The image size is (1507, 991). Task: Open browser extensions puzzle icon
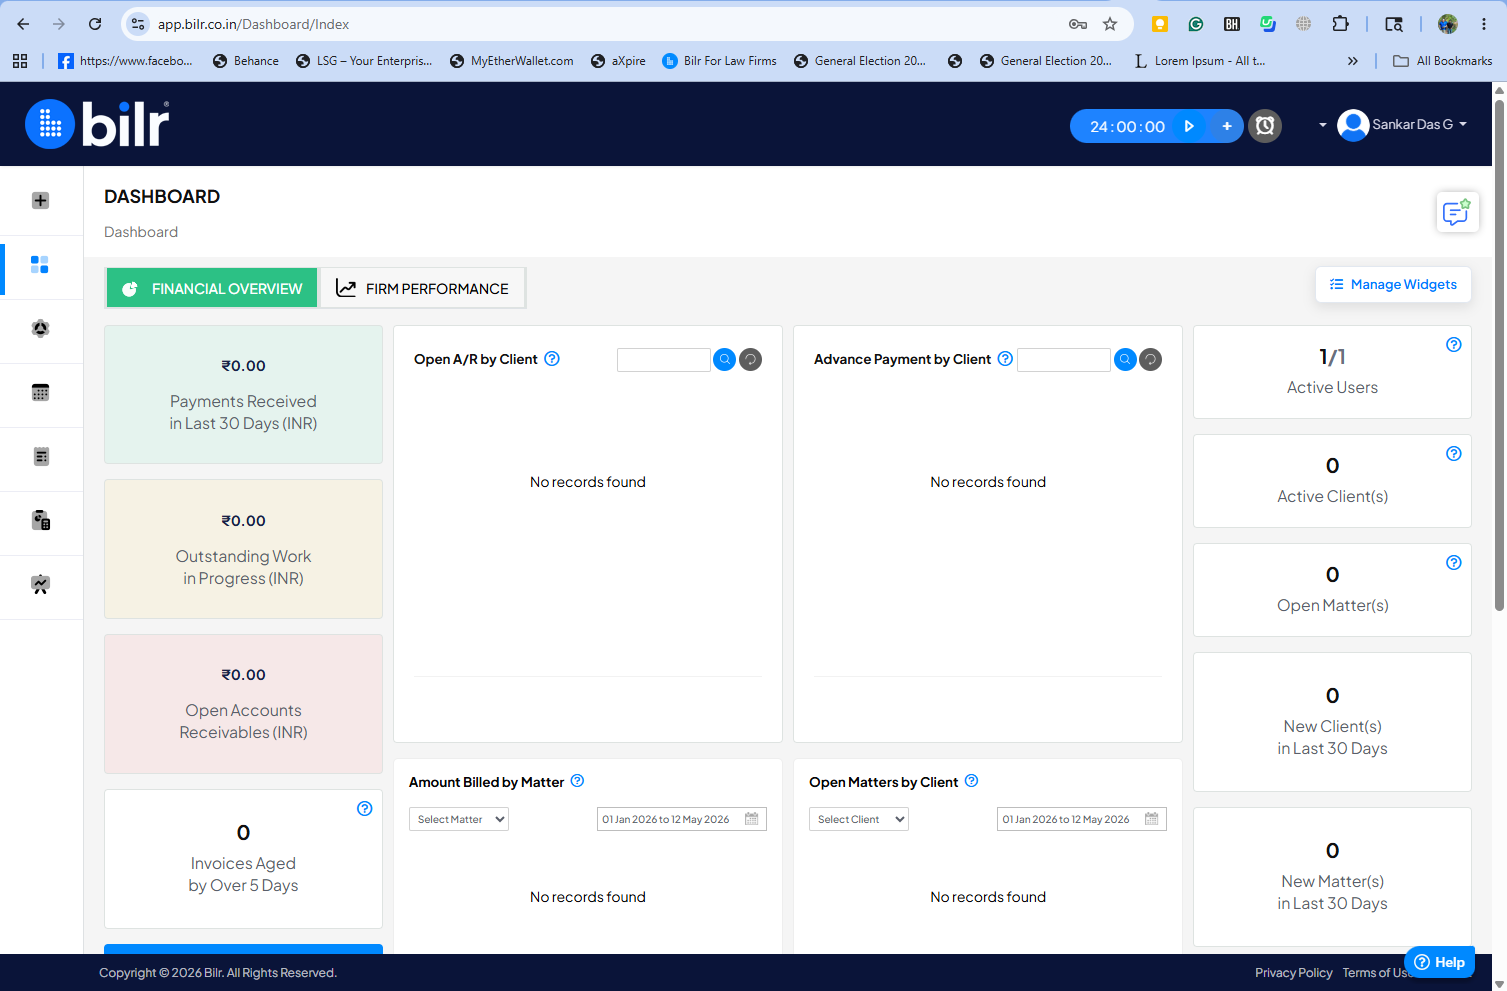point(1341,24)
